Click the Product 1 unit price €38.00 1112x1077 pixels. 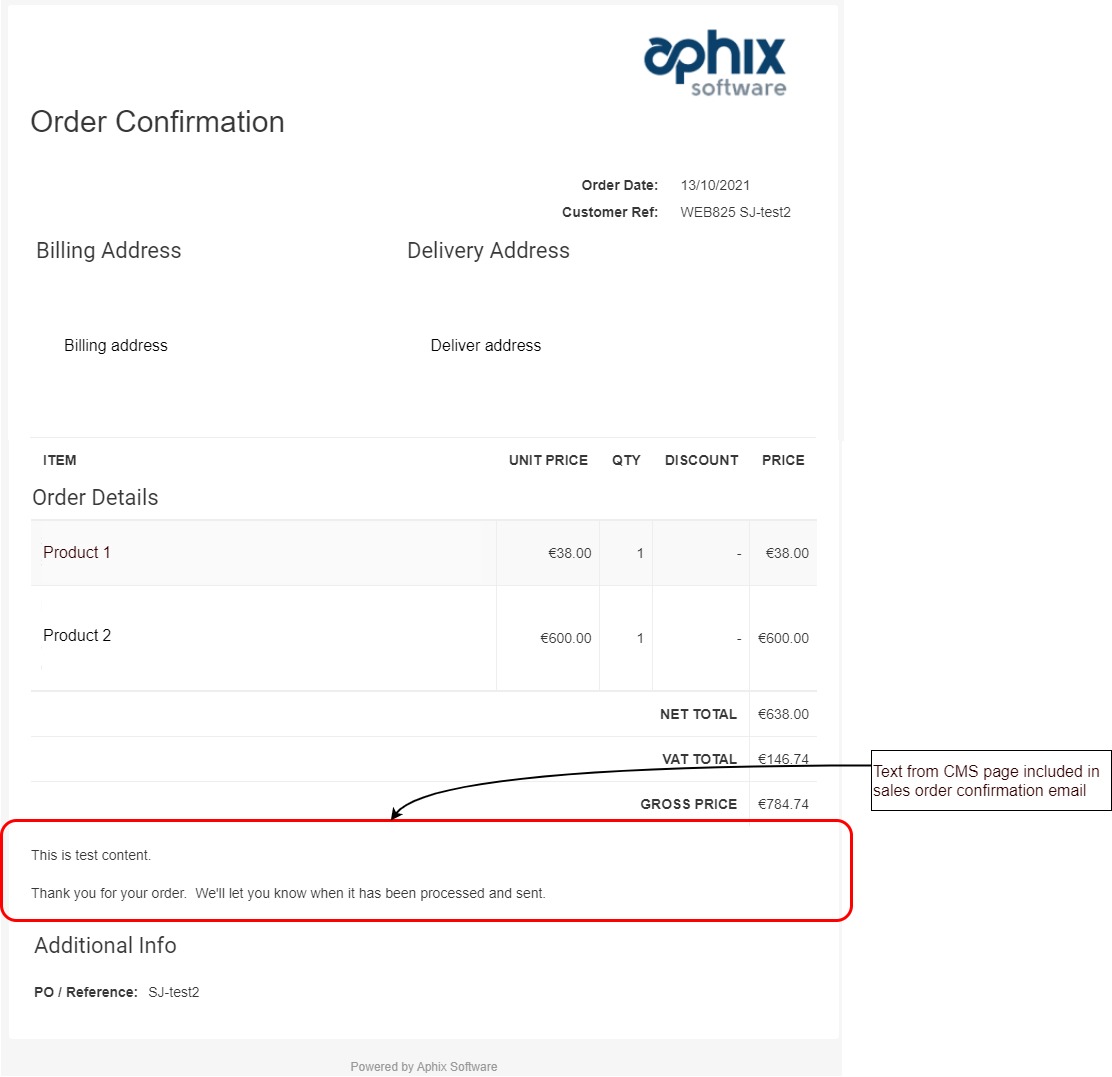tap(569, 553)
